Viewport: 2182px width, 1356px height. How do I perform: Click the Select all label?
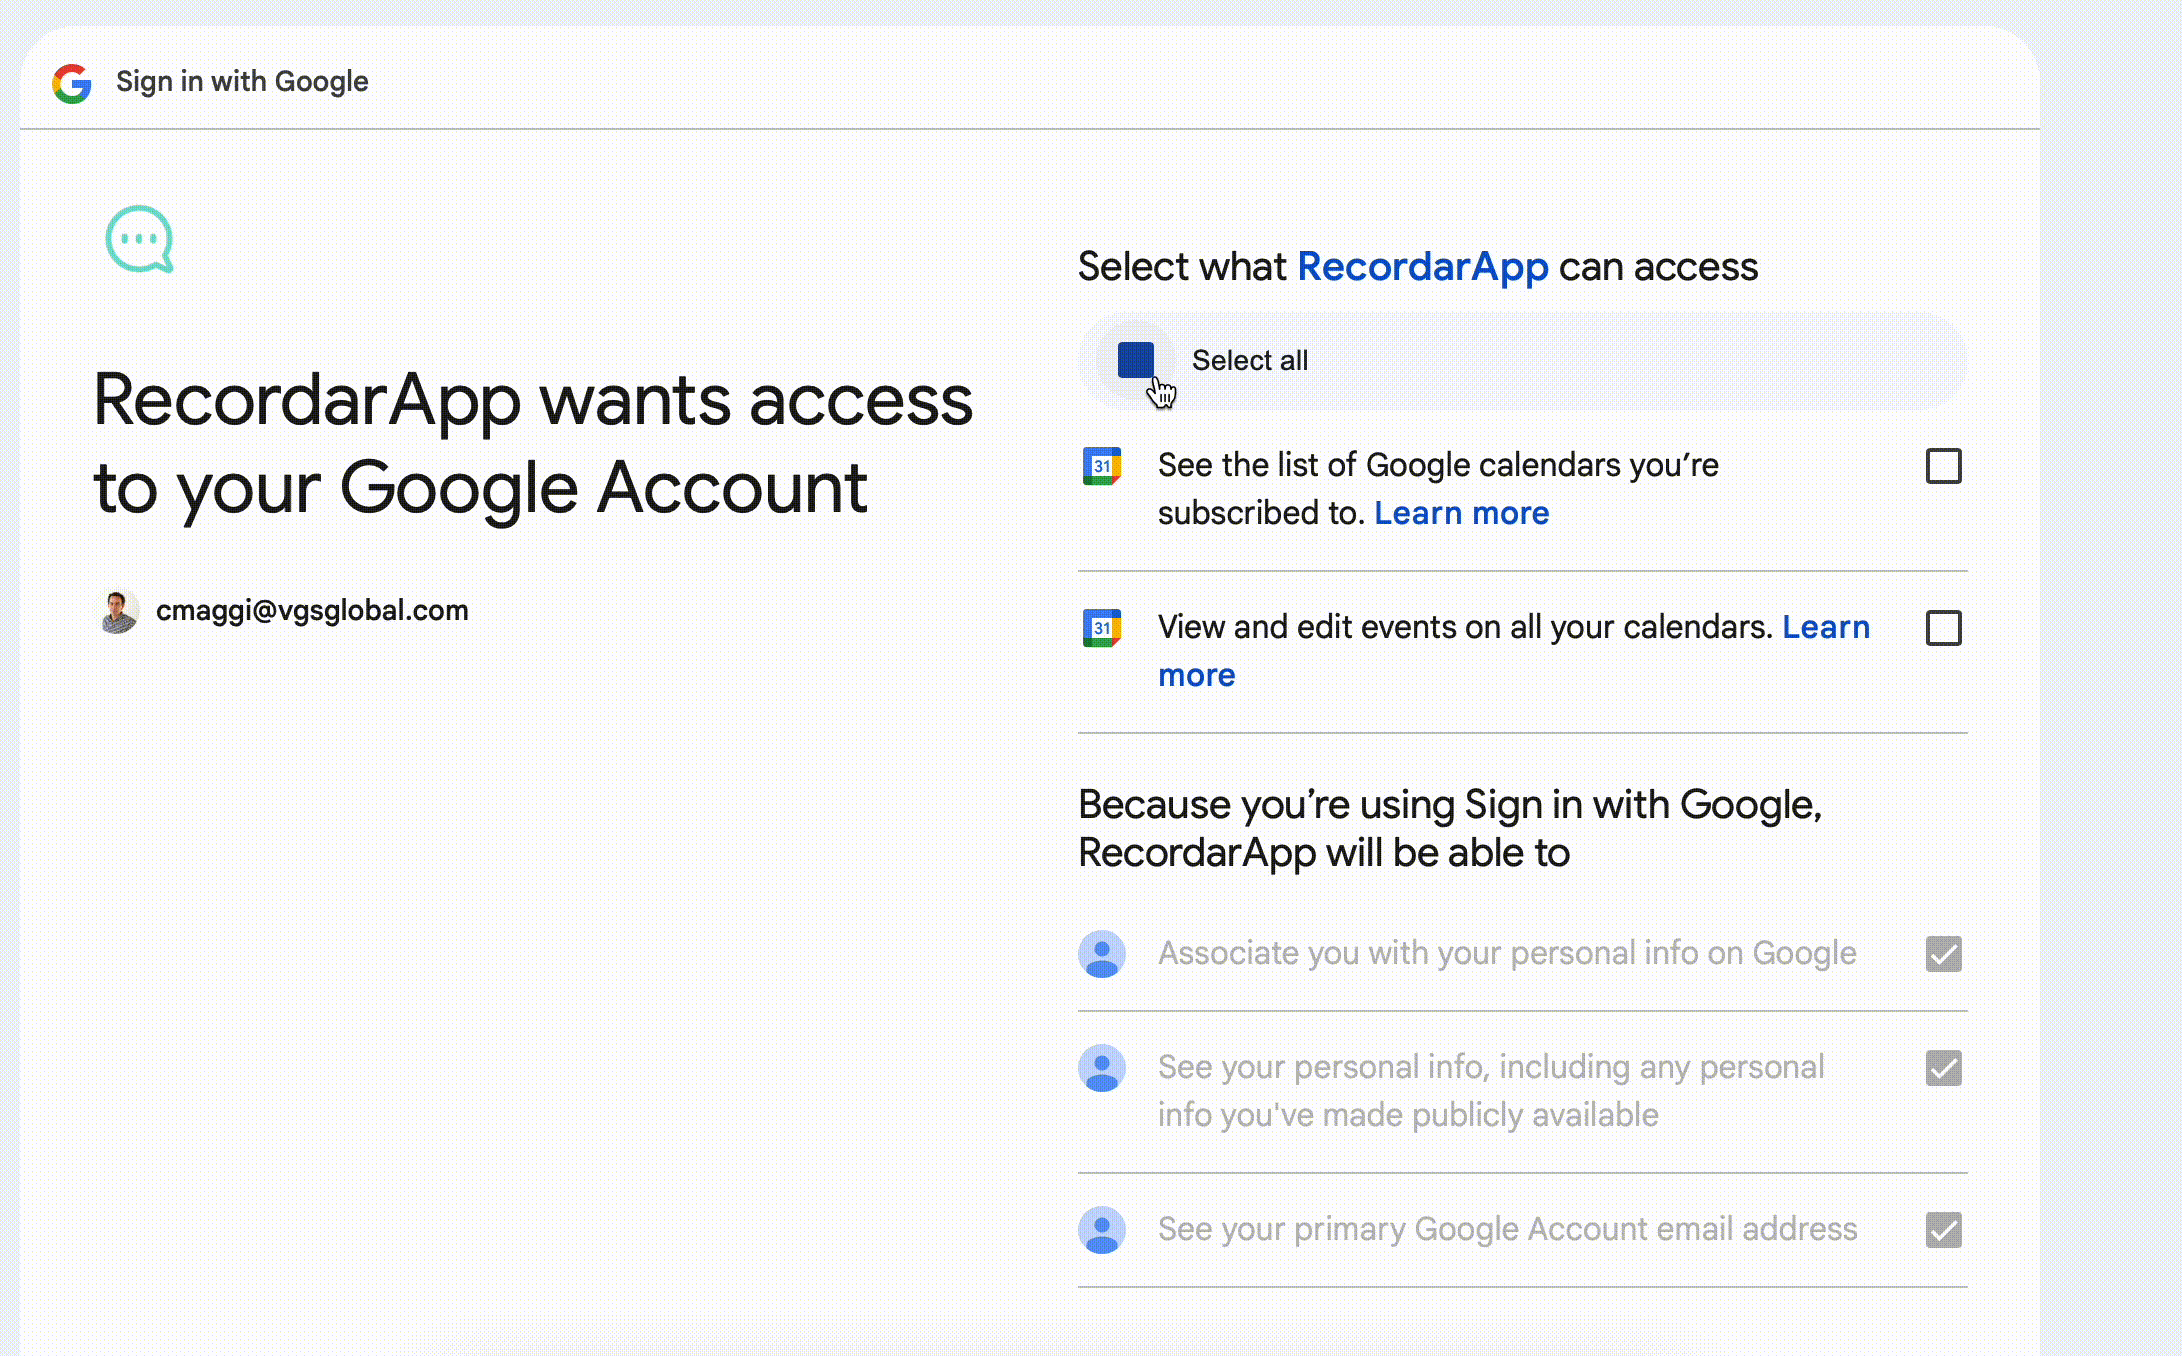[1250, 360]
